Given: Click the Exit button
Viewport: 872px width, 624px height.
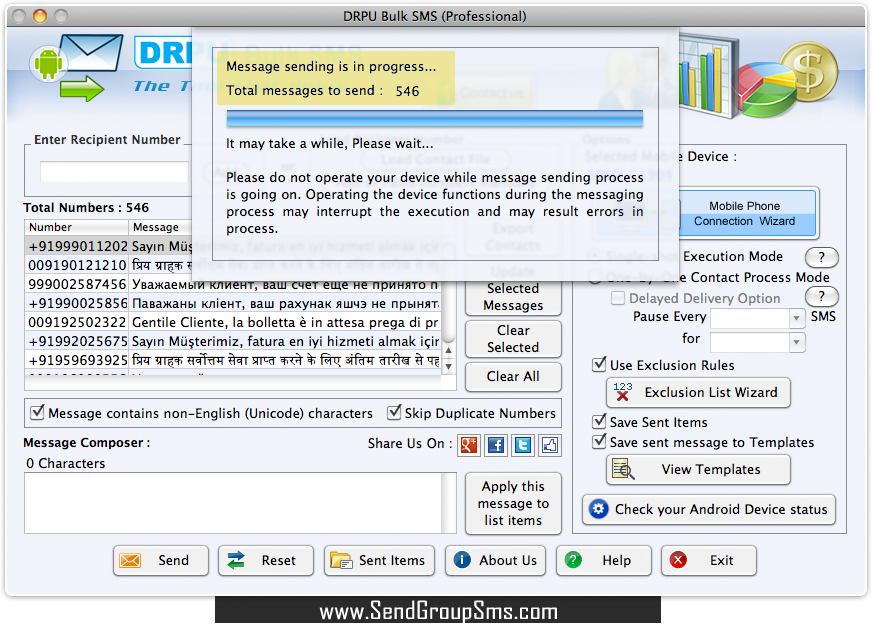Looking at the screenshot, I should pyautogui.click(x=708, y=560).
